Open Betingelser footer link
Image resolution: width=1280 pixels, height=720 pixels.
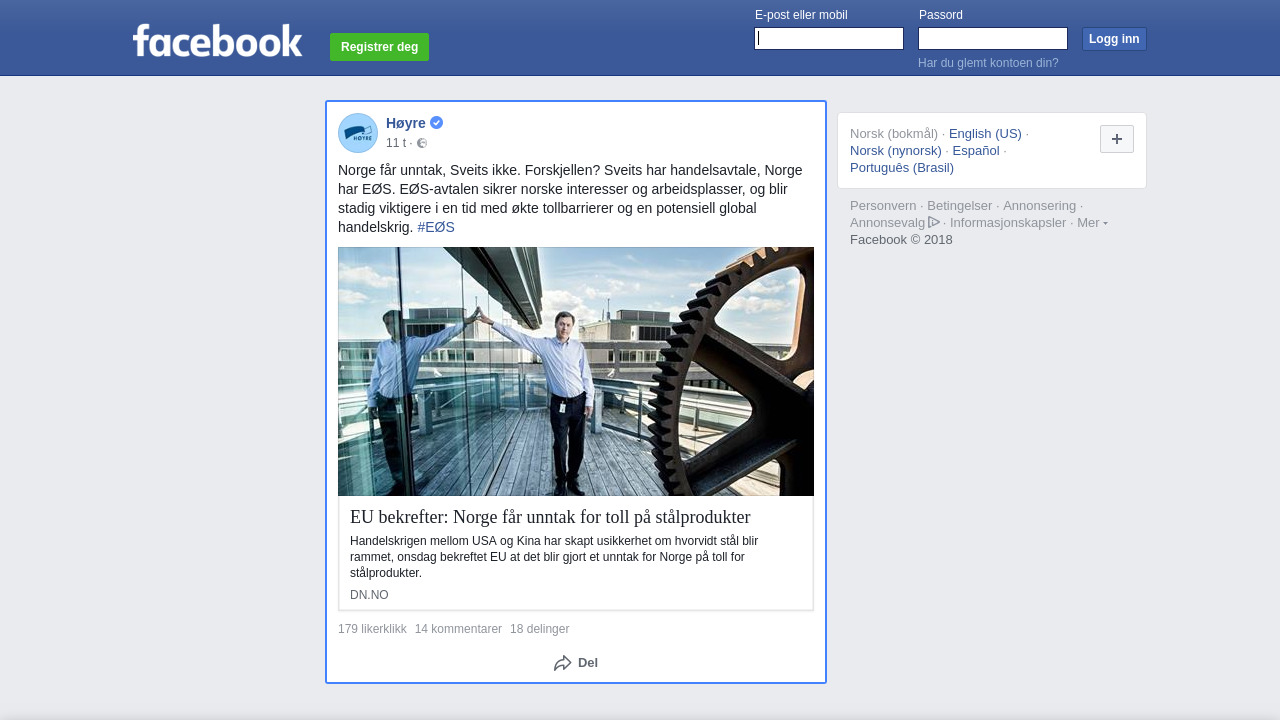pyautogui.click(x=960, y=206)
